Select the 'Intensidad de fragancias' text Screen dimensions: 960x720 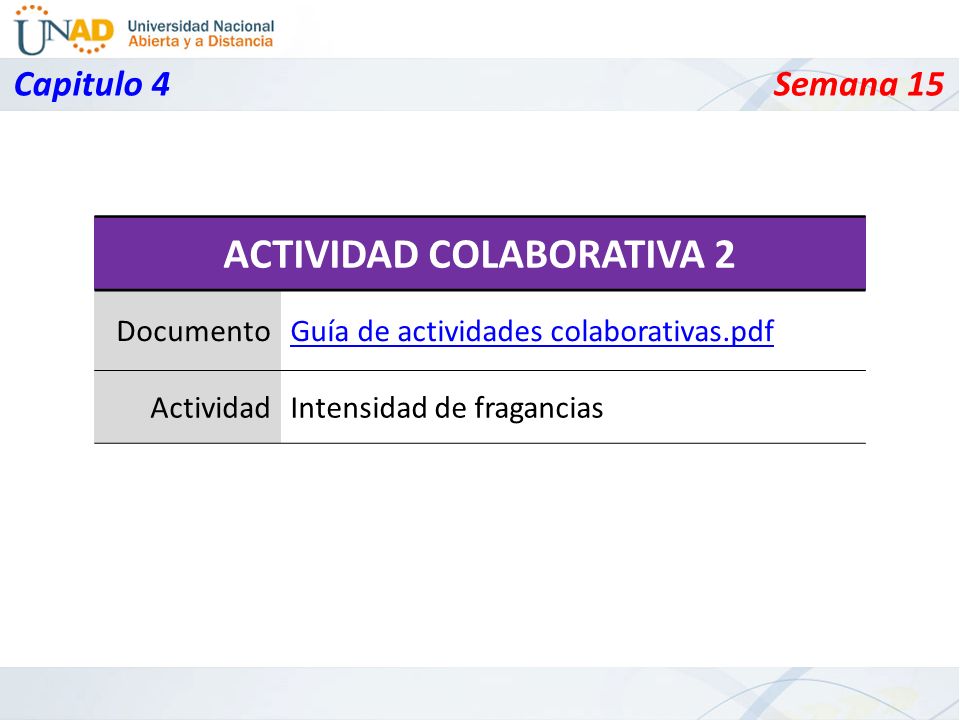[x=446, y=408]
